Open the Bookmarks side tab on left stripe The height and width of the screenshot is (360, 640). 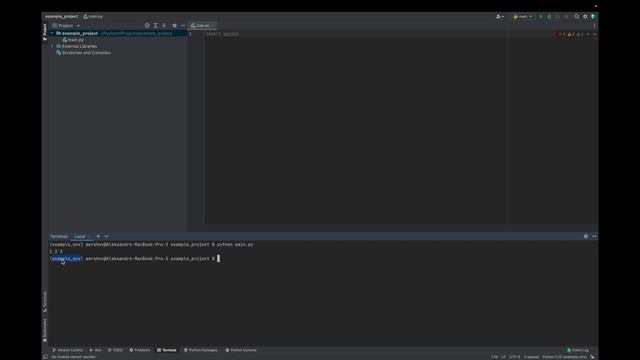[45, 330]
